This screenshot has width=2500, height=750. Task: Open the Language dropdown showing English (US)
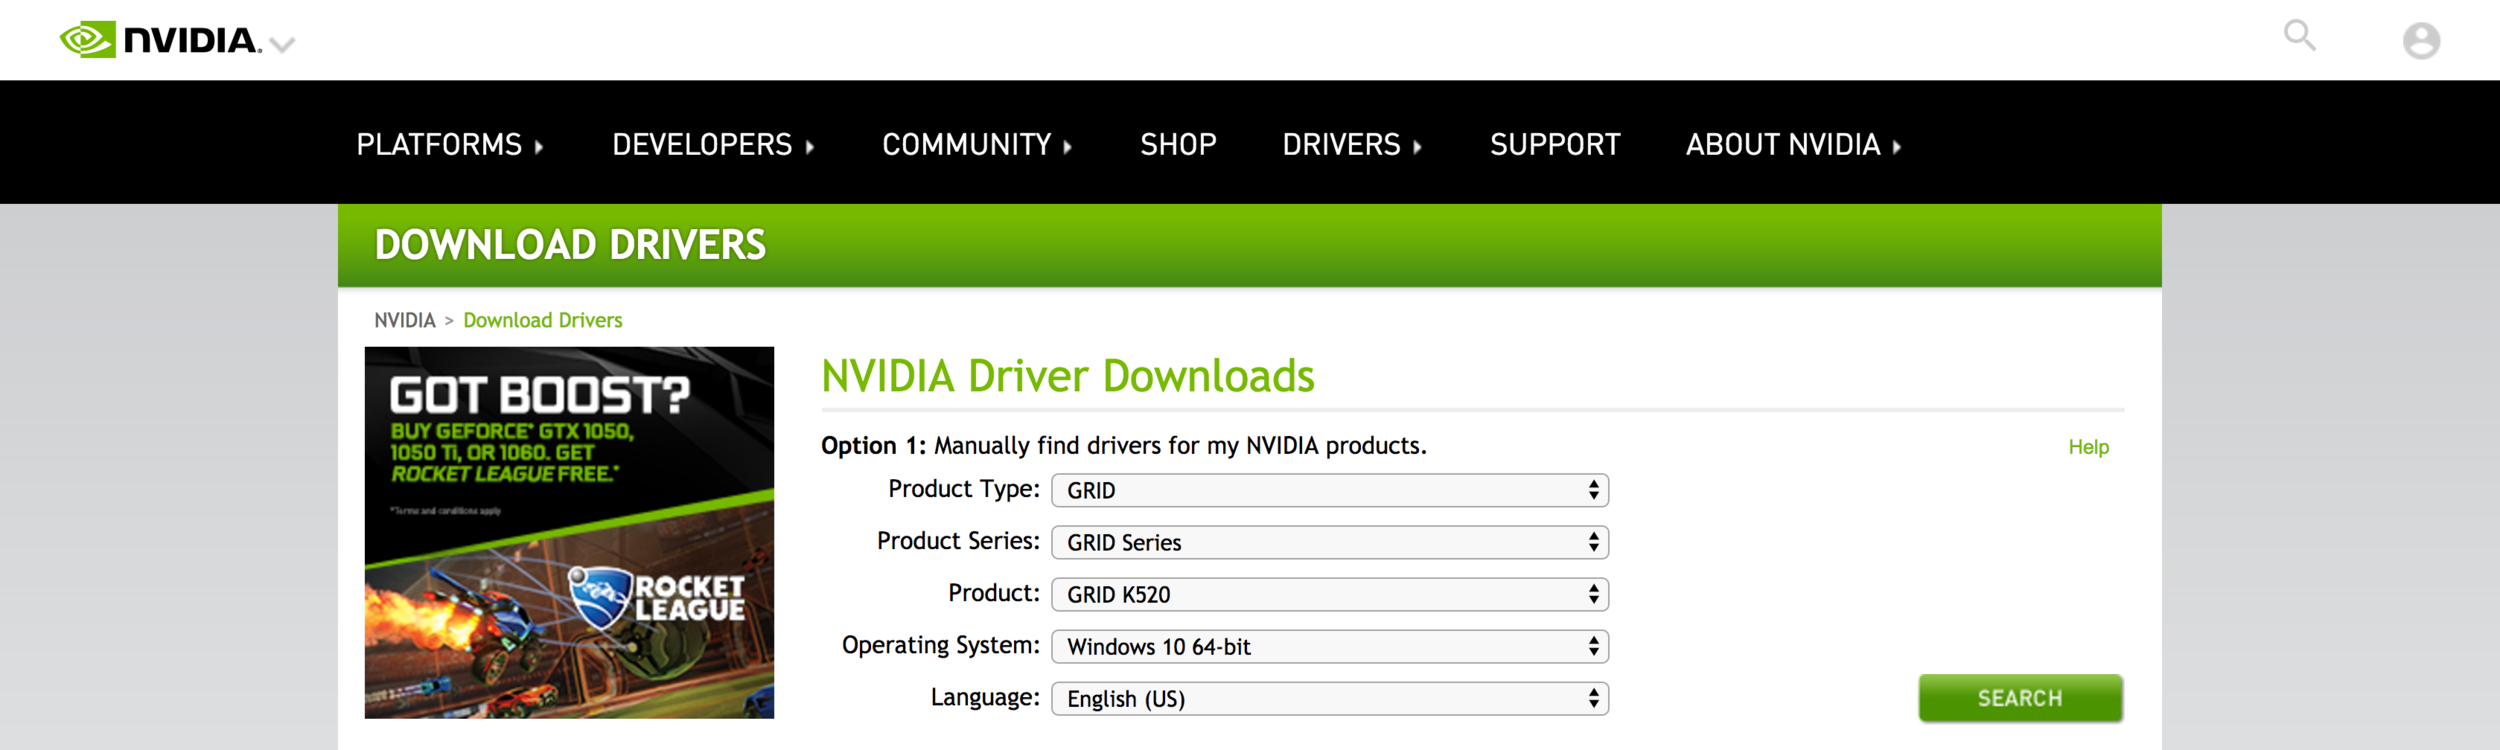pyautogui.click(x=1330, y=698)
